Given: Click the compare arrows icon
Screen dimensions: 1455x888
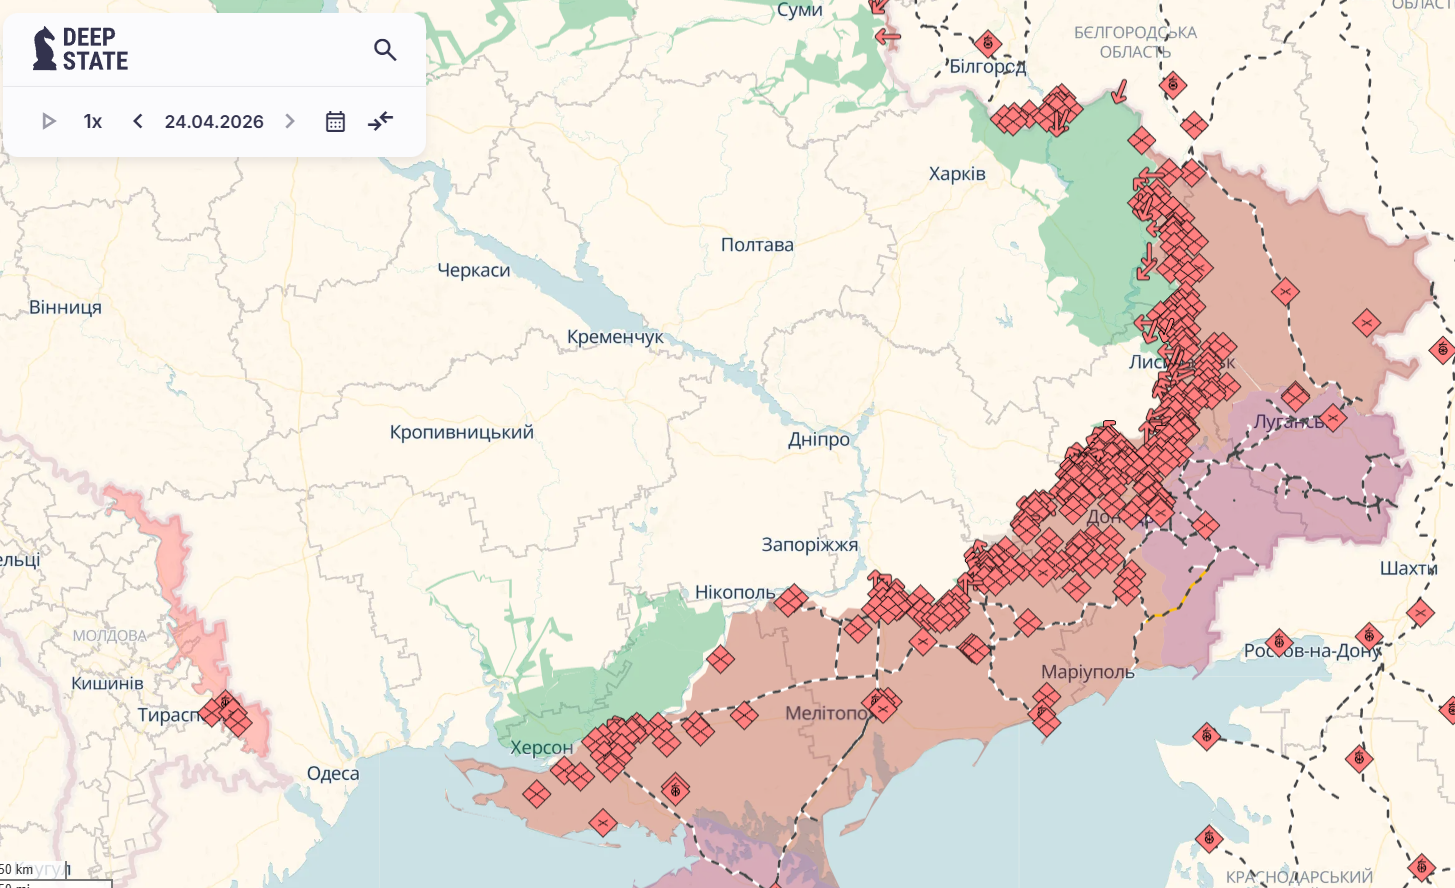Looking at the screenshot, I should [380, 121].
